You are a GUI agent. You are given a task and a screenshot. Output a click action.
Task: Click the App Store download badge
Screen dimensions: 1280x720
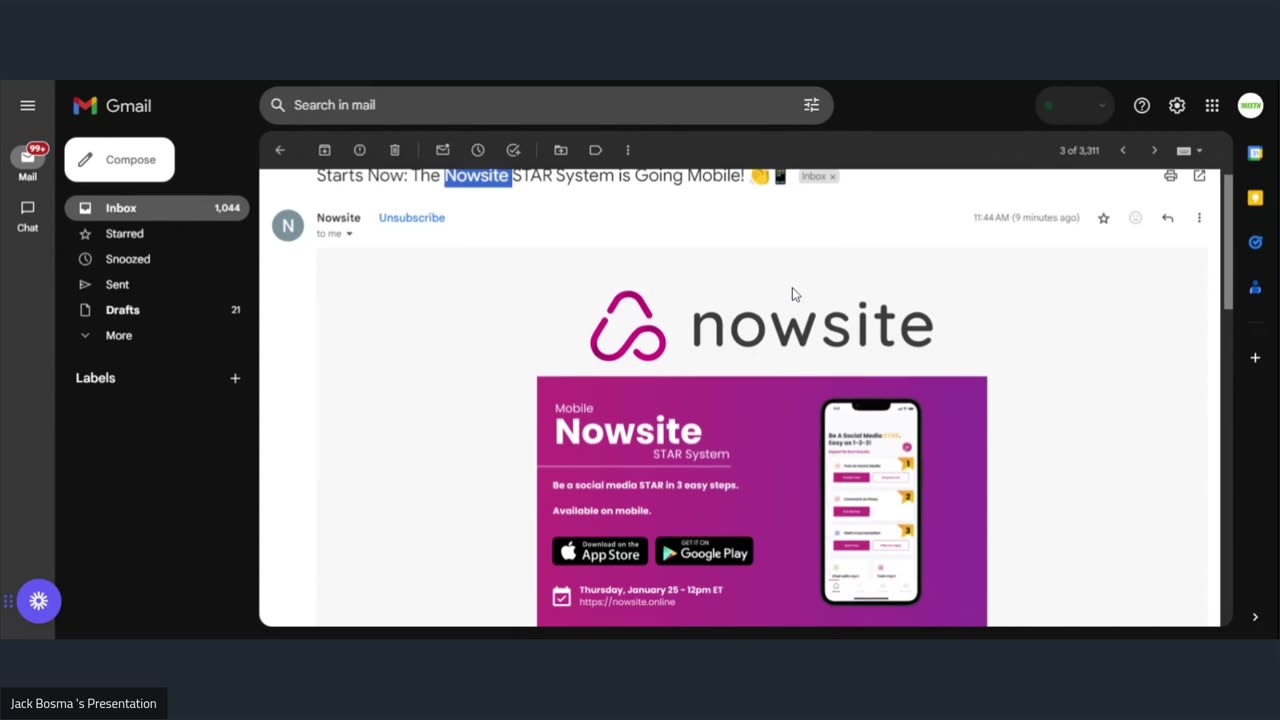coord(600,552)
